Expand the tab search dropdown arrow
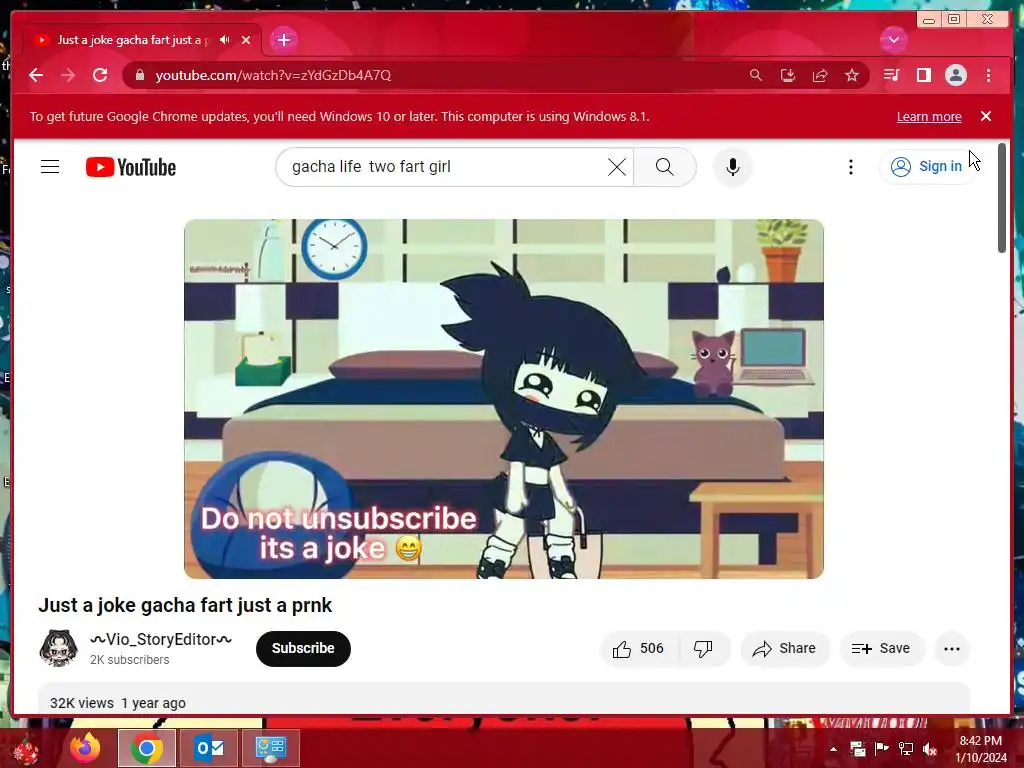The image size is (1024, 768). 893,40
